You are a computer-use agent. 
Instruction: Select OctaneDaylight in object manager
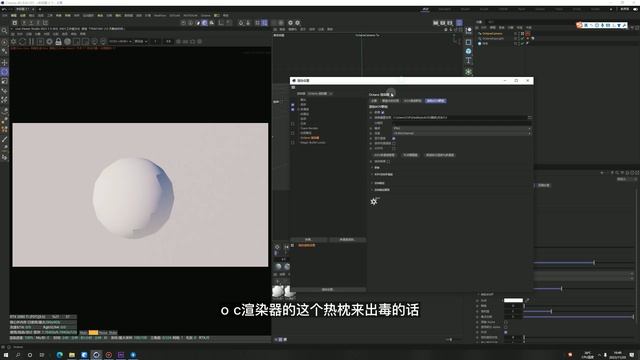[x=493, y=38]
